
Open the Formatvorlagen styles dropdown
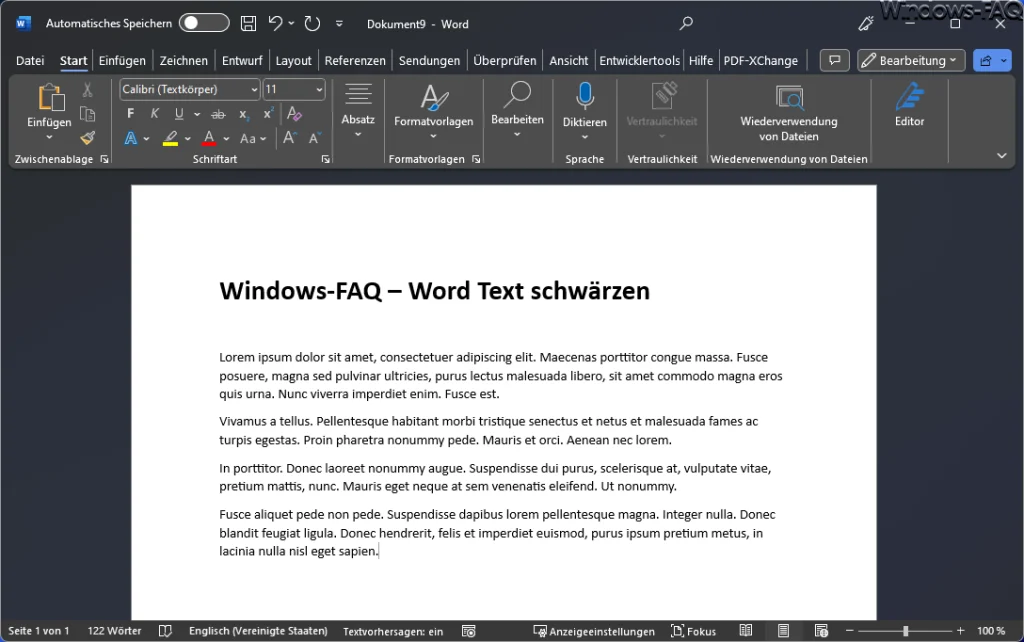(x=434, y=111)
